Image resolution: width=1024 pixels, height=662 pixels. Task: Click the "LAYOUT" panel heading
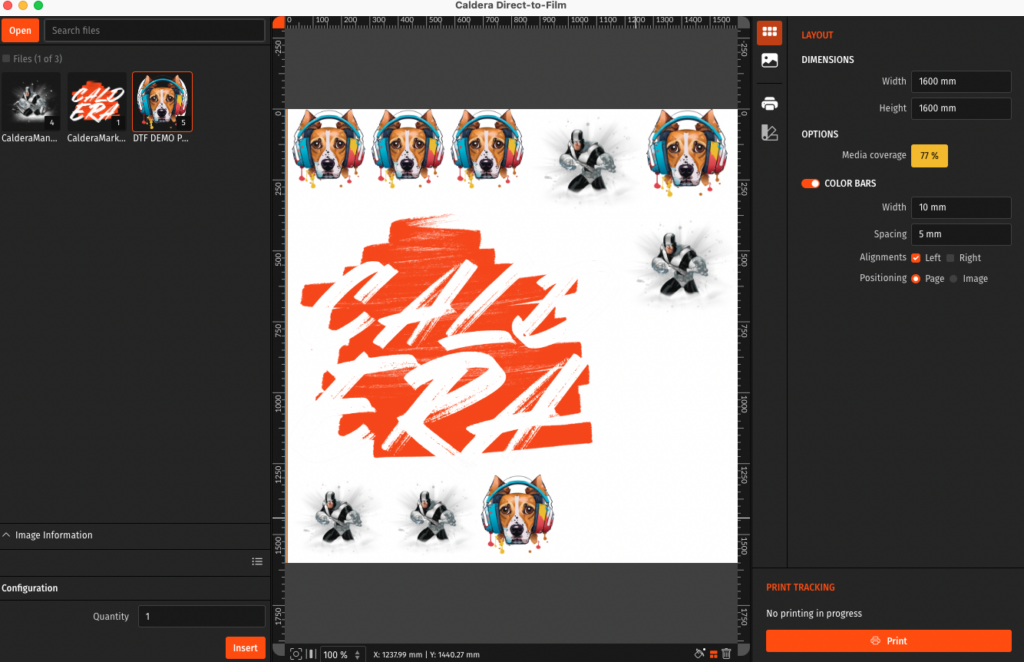(x=817, y=35)
